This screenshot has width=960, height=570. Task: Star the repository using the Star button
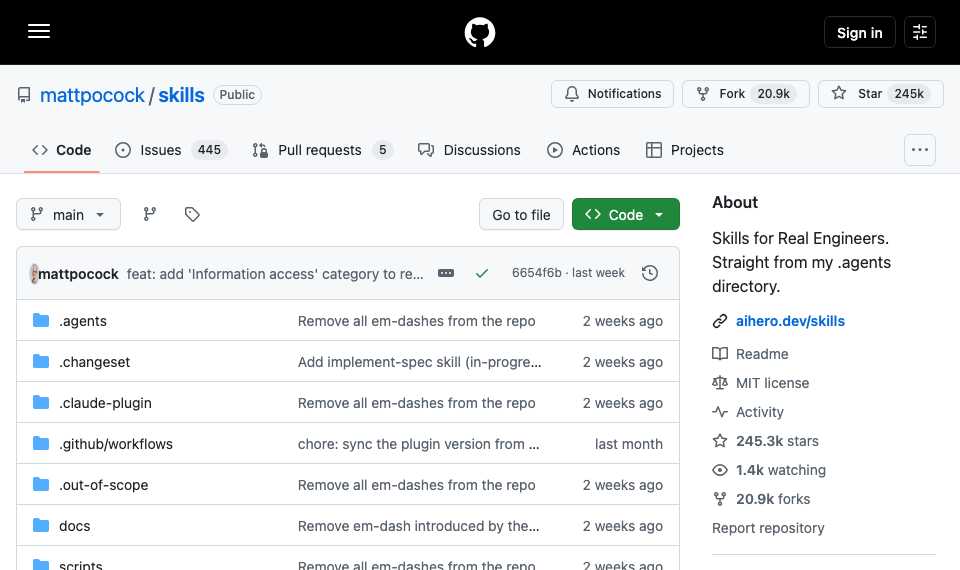(880, 94)
